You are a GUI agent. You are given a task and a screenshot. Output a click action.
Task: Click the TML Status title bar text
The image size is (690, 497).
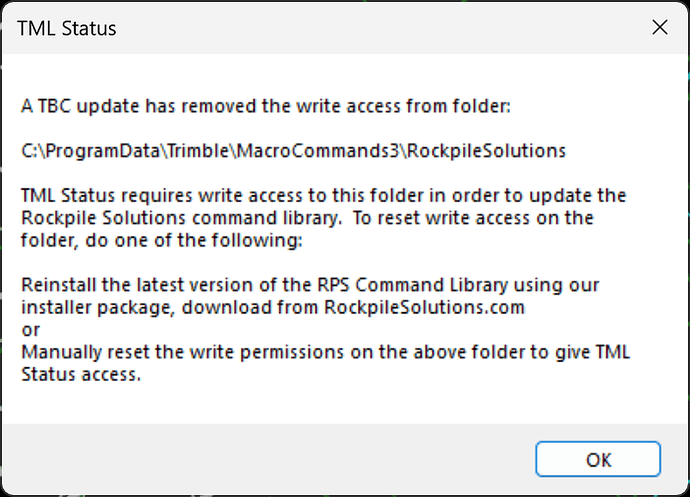point(67,28)
